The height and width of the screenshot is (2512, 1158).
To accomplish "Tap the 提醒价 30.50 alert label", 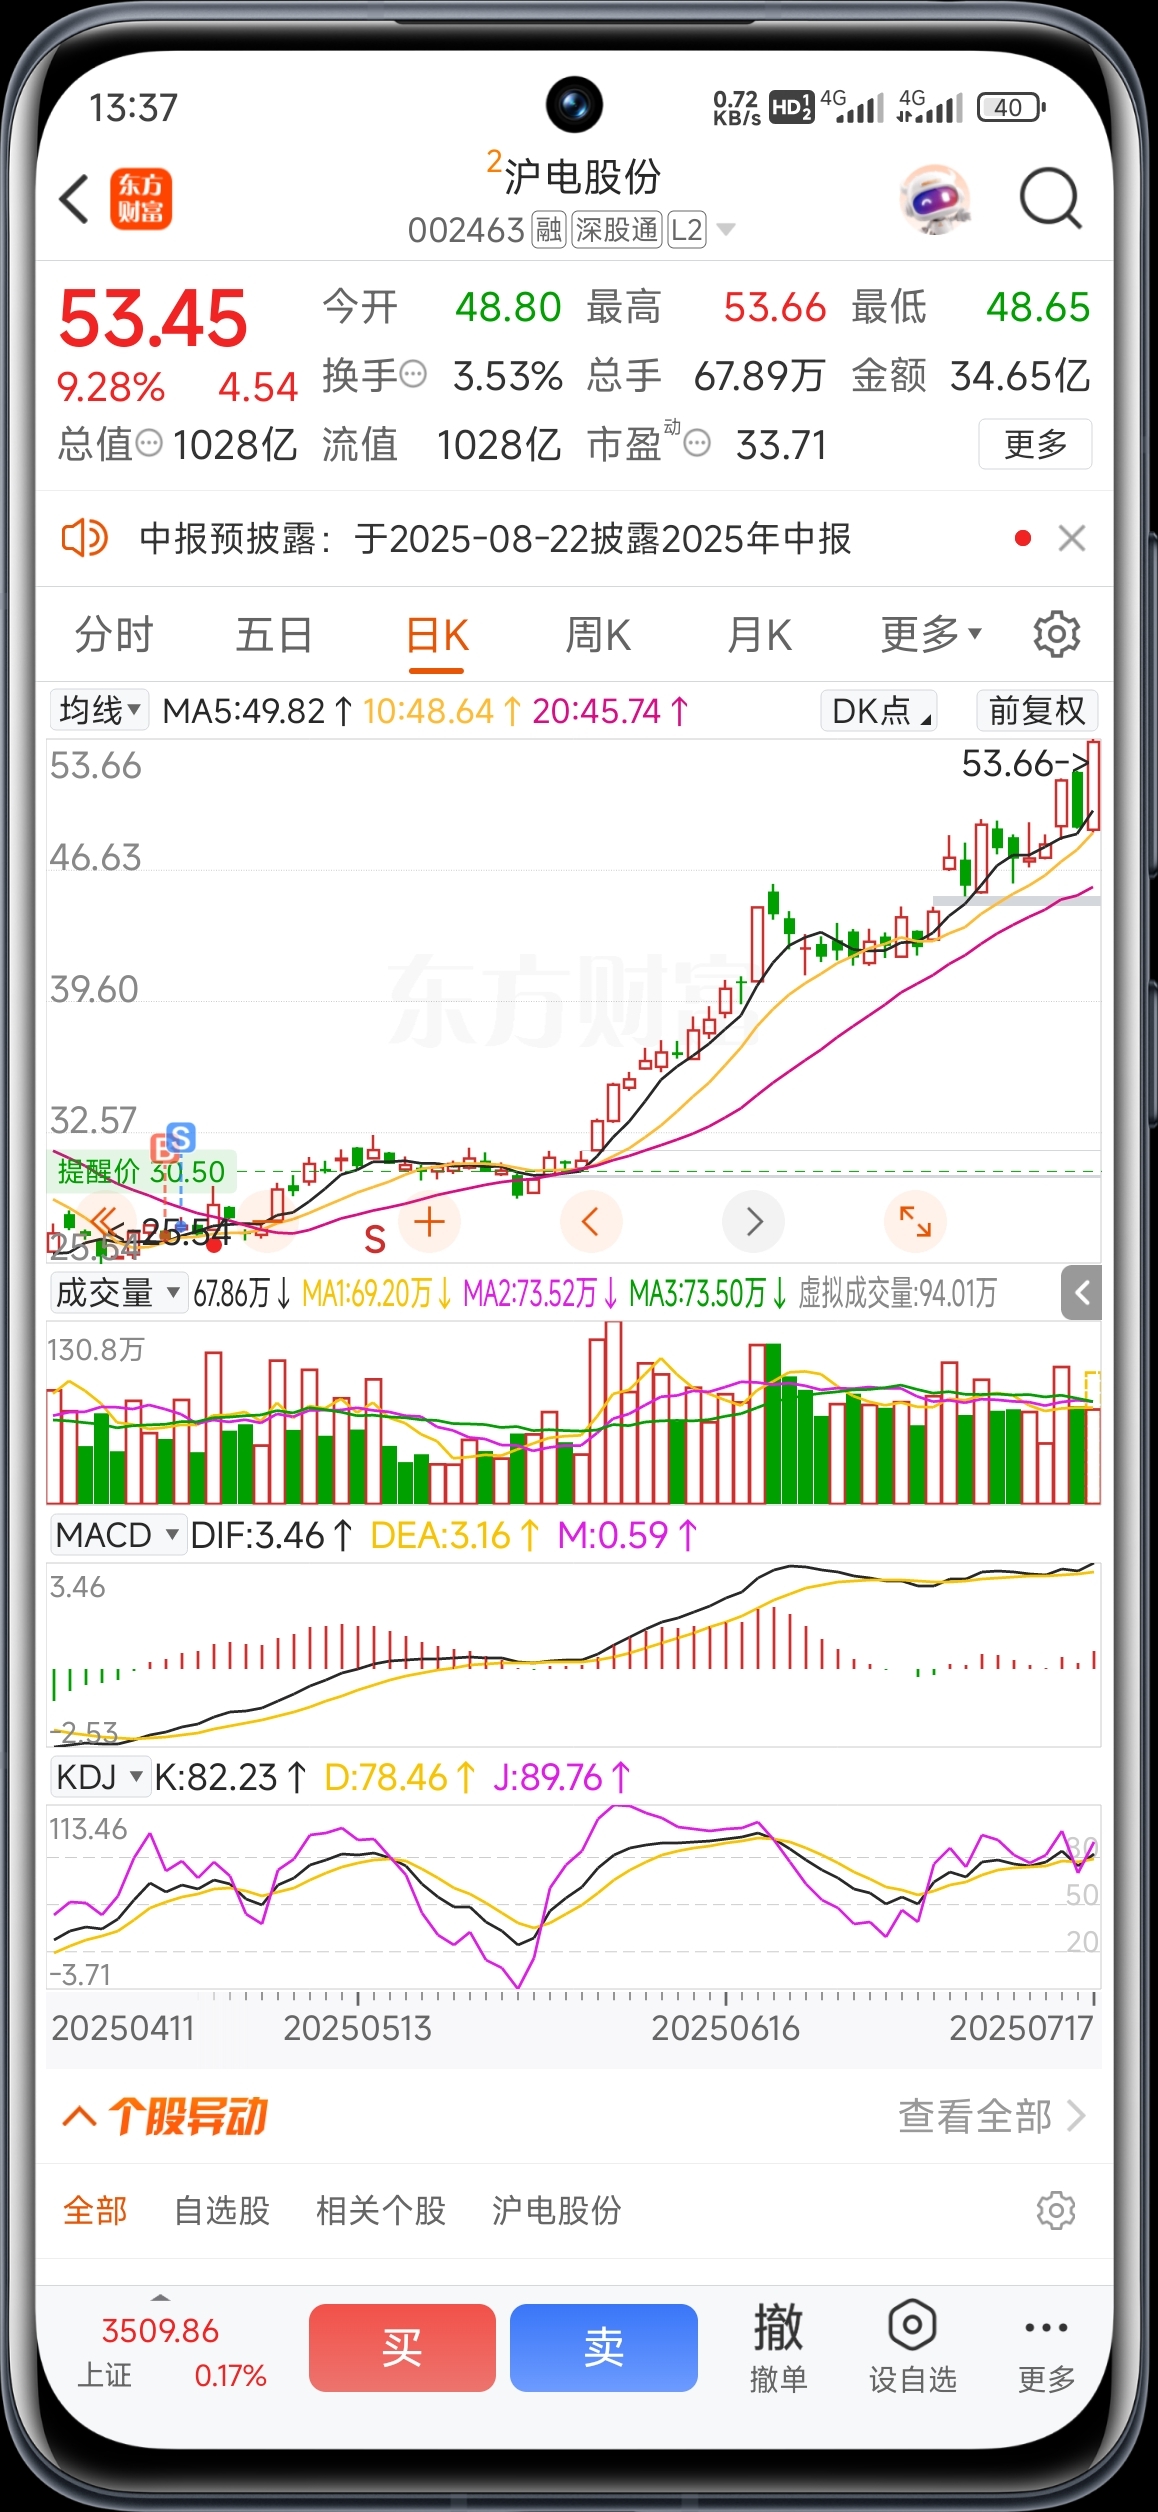I will (x=141, y=1171).
